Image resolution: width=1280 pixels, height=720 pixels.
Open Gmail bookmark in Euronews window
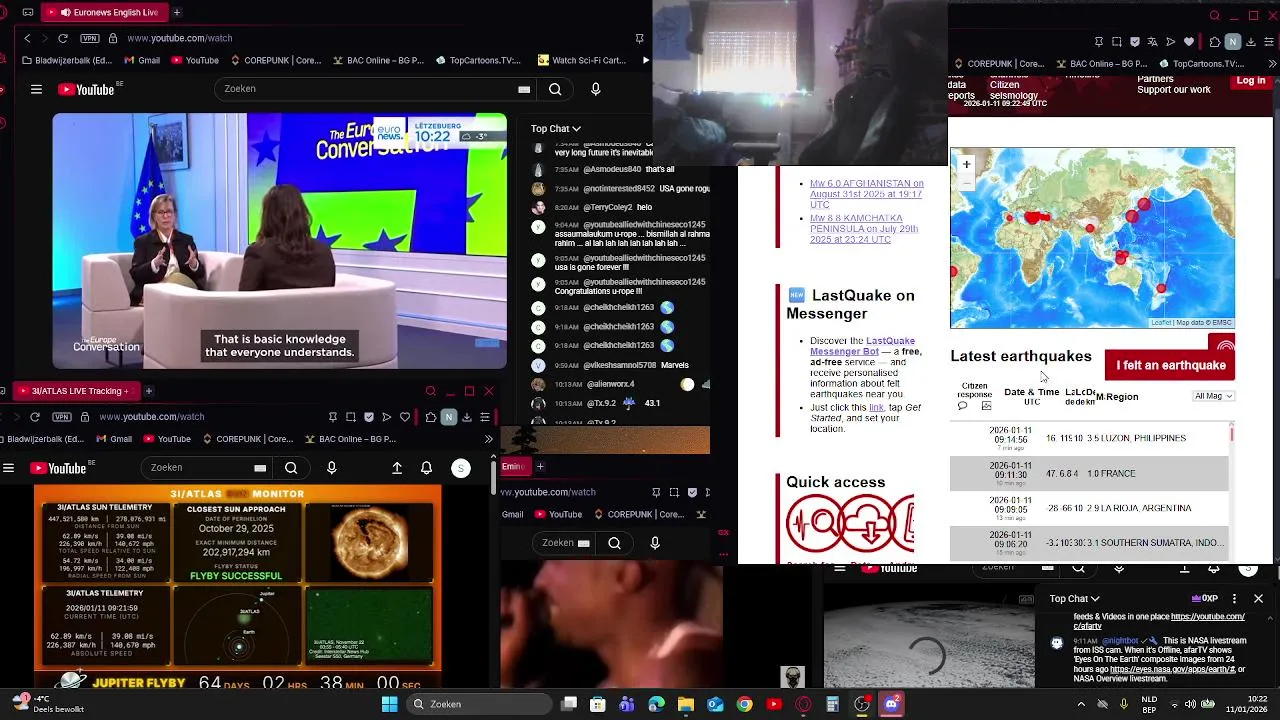[141, 60]
